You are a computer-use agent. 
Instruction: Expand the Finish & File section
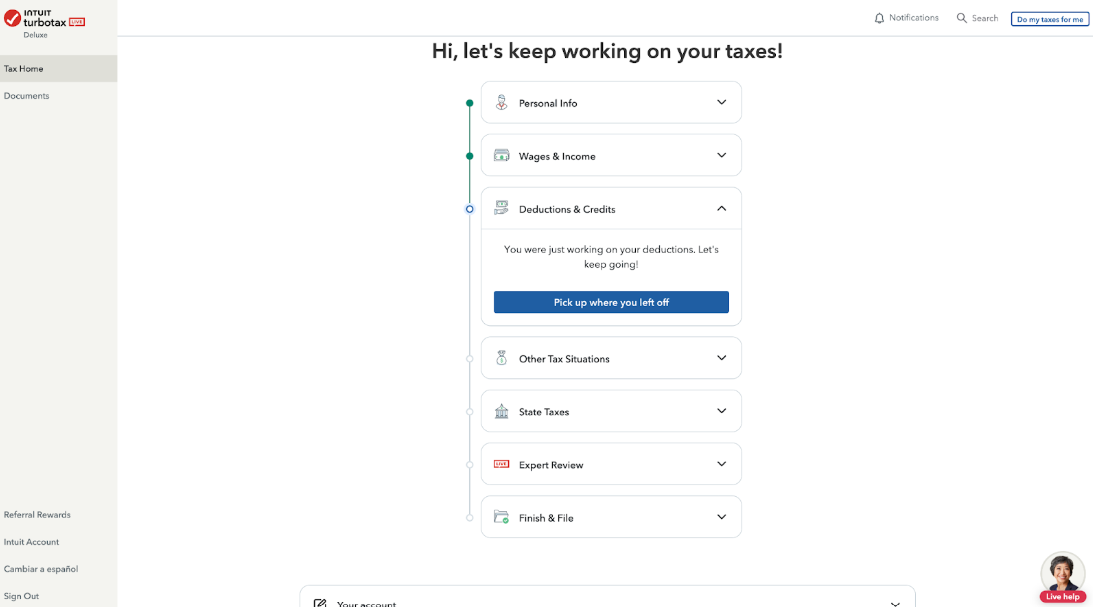721,517
